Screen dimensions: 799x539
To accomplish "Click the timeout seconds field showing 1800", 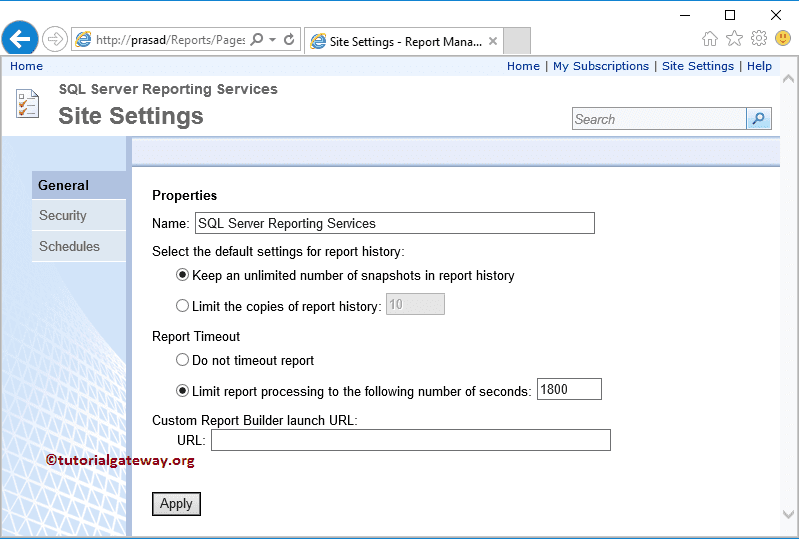I will 569,389.
